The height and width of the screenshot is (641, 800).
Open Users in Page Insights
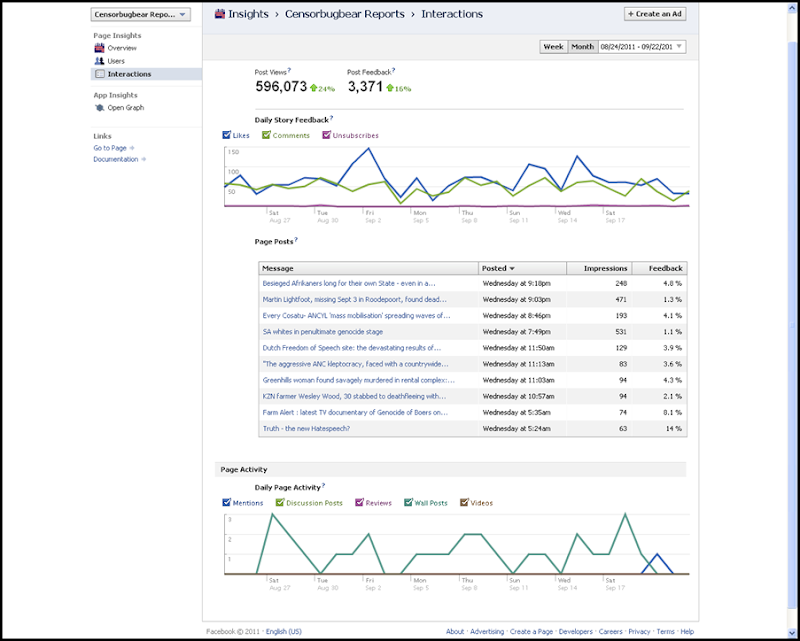(116, 61)
